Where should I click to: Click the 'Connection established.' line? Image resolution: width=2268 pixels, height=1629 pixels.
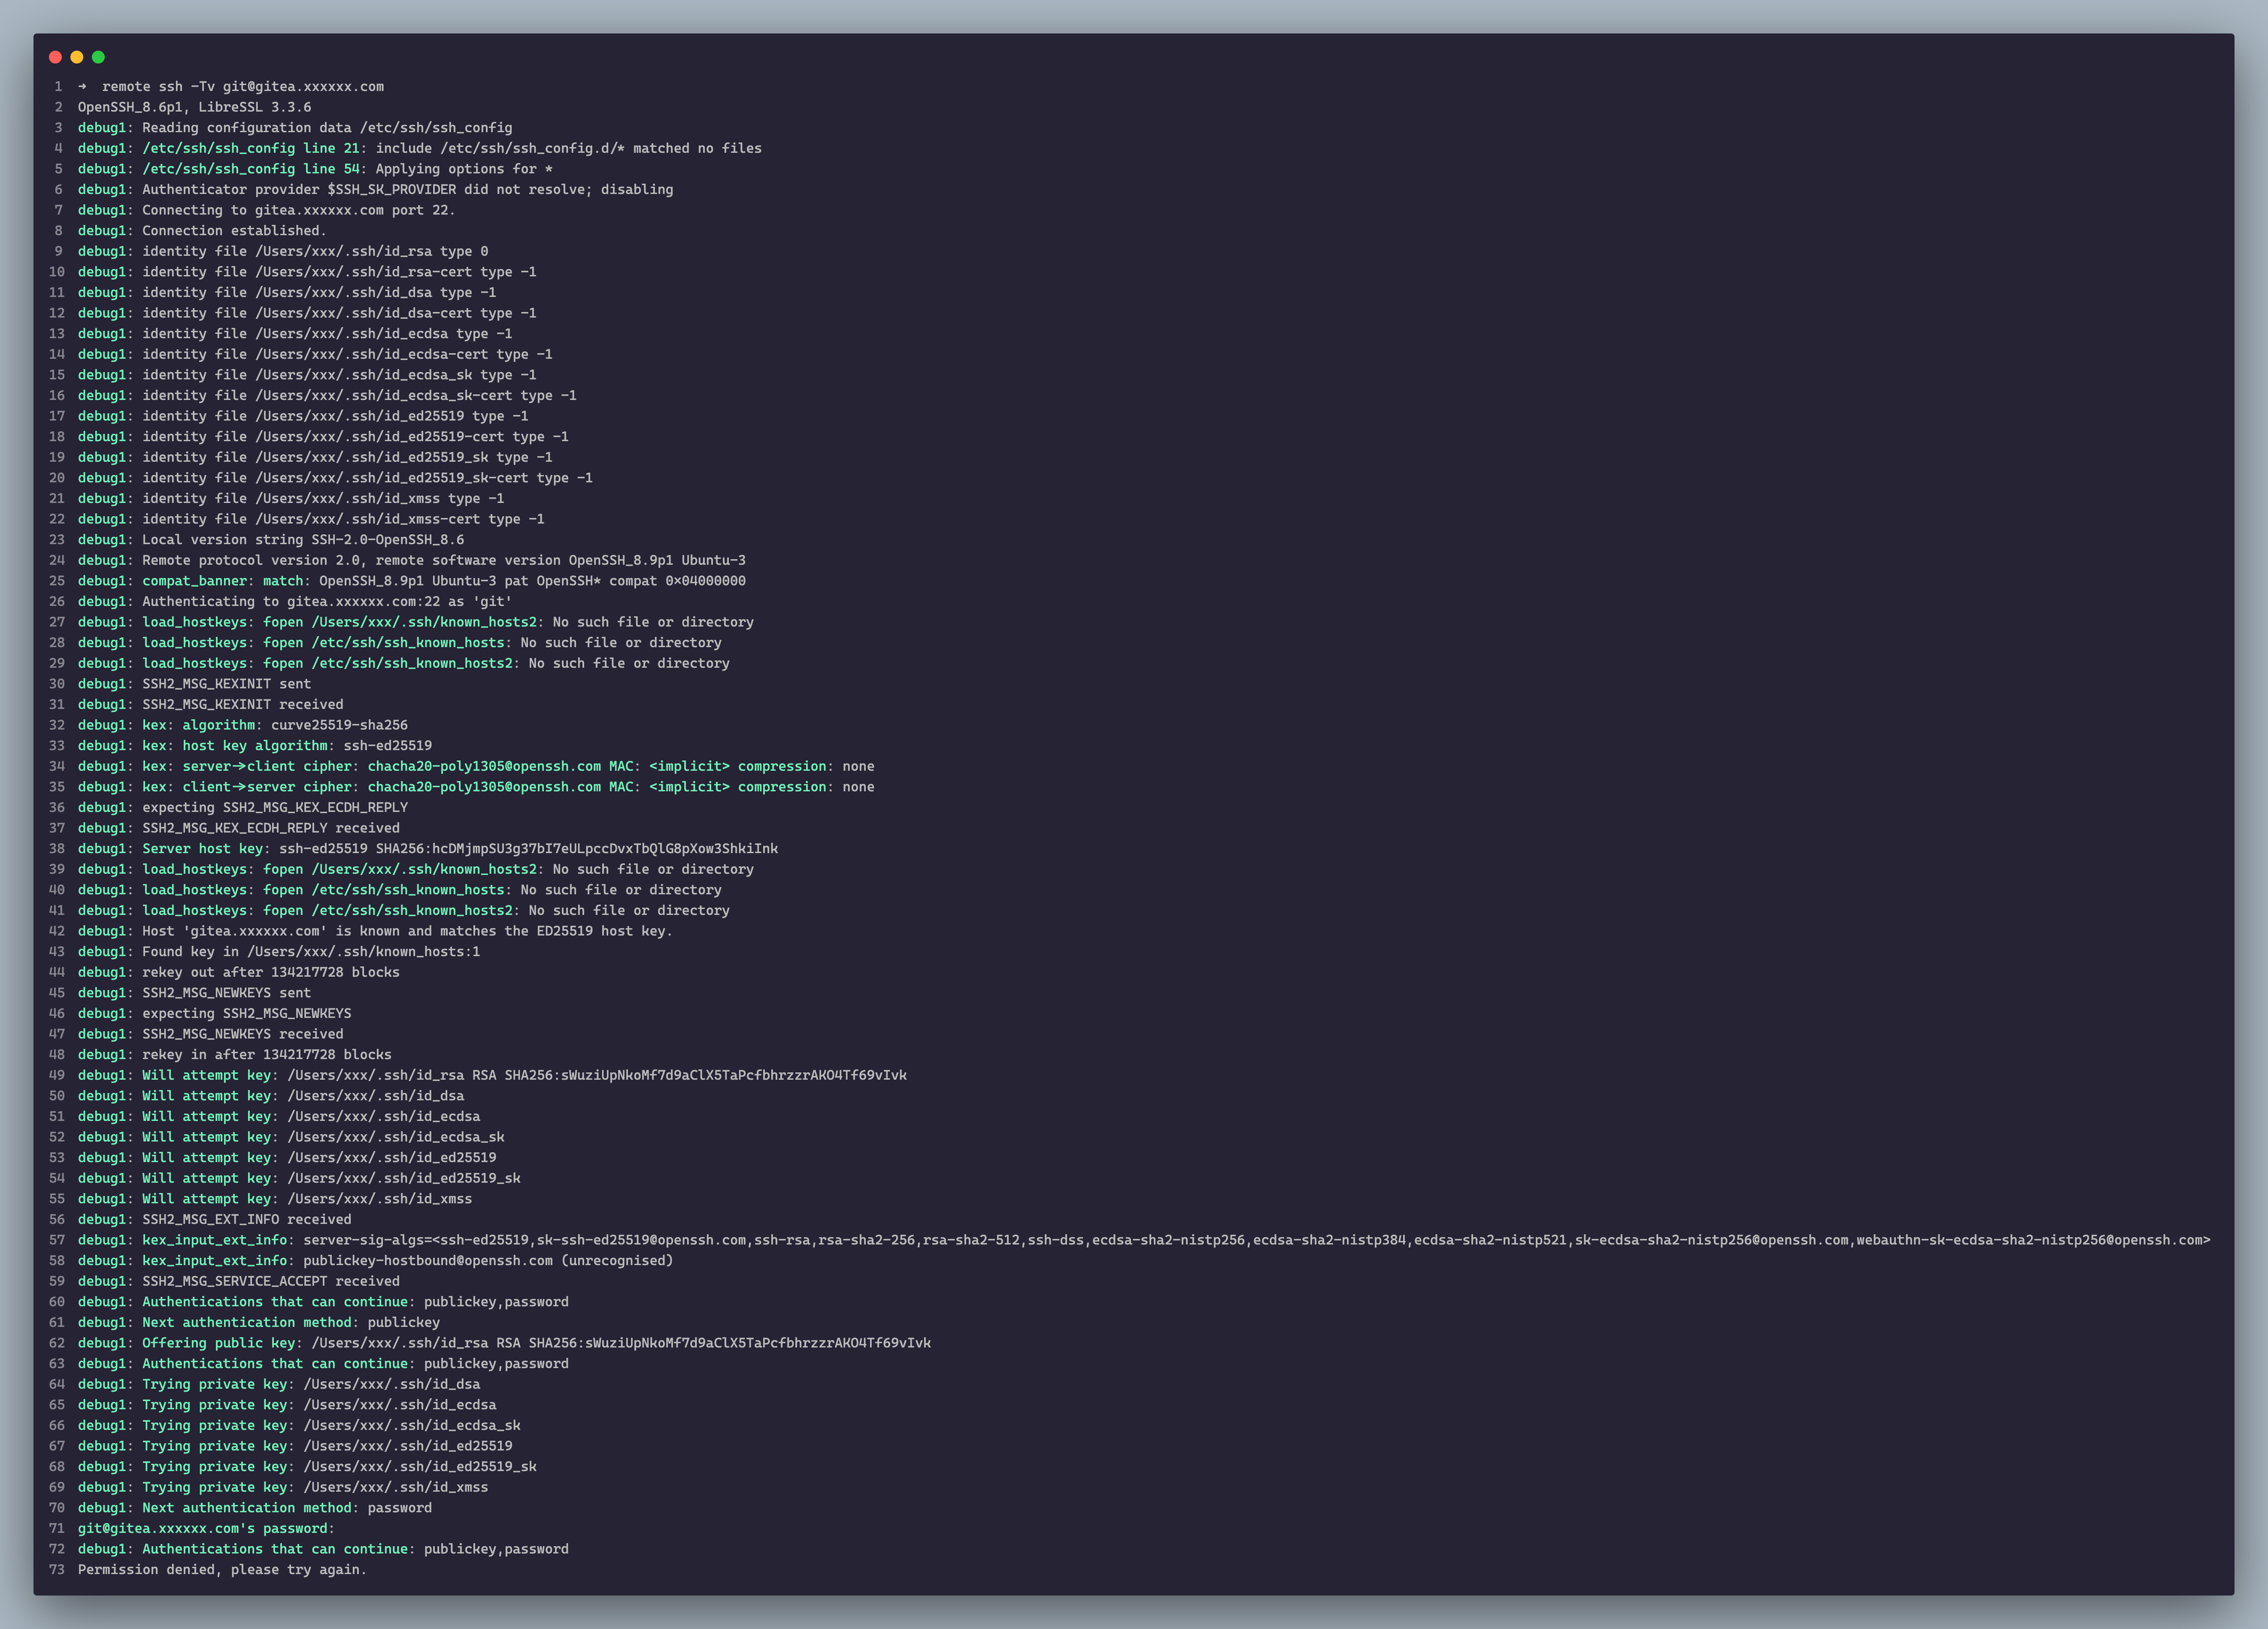coord(202,231)
